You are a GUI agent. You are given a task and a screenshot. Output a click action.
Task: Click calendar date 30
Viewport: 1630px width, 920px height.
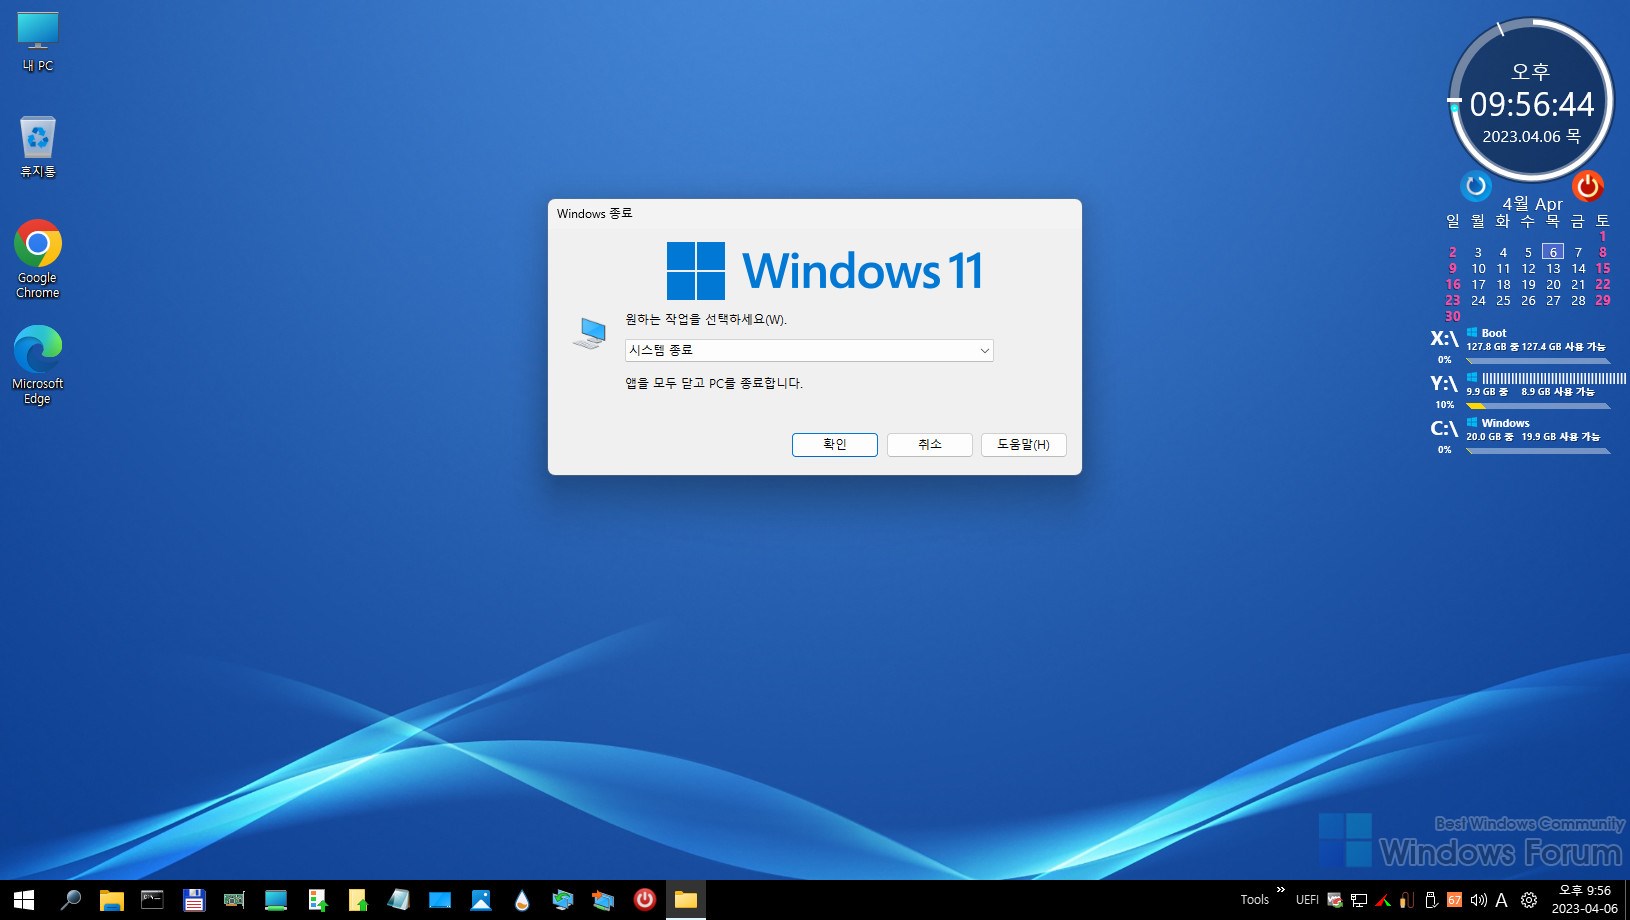1453,316
